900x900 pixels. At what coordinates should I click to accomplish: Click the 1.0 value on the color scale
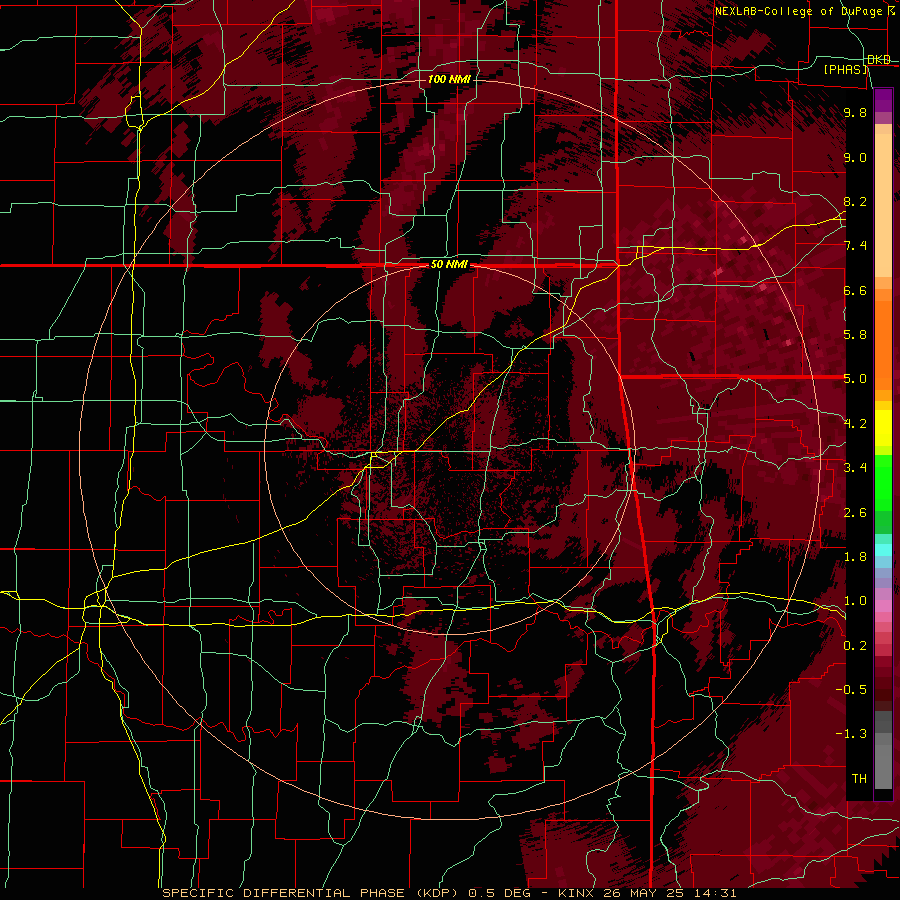click(x=855, y=601)
